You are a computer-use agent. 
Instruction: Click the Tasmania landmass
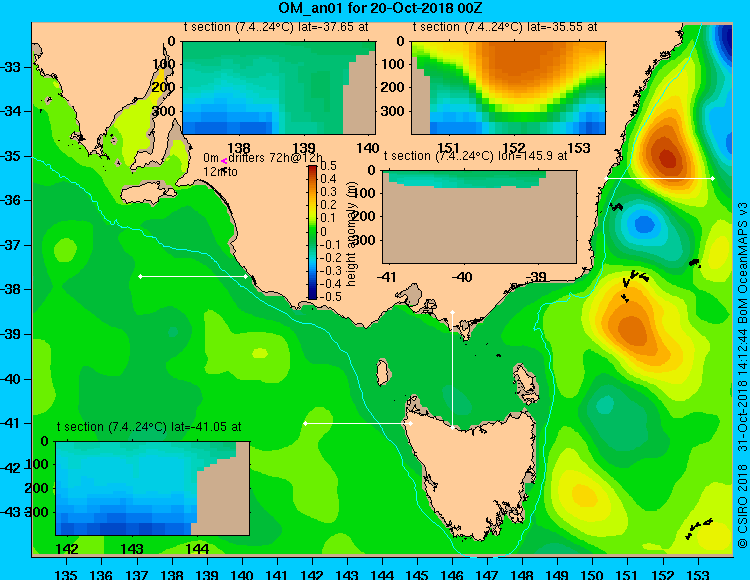point(474,473)
